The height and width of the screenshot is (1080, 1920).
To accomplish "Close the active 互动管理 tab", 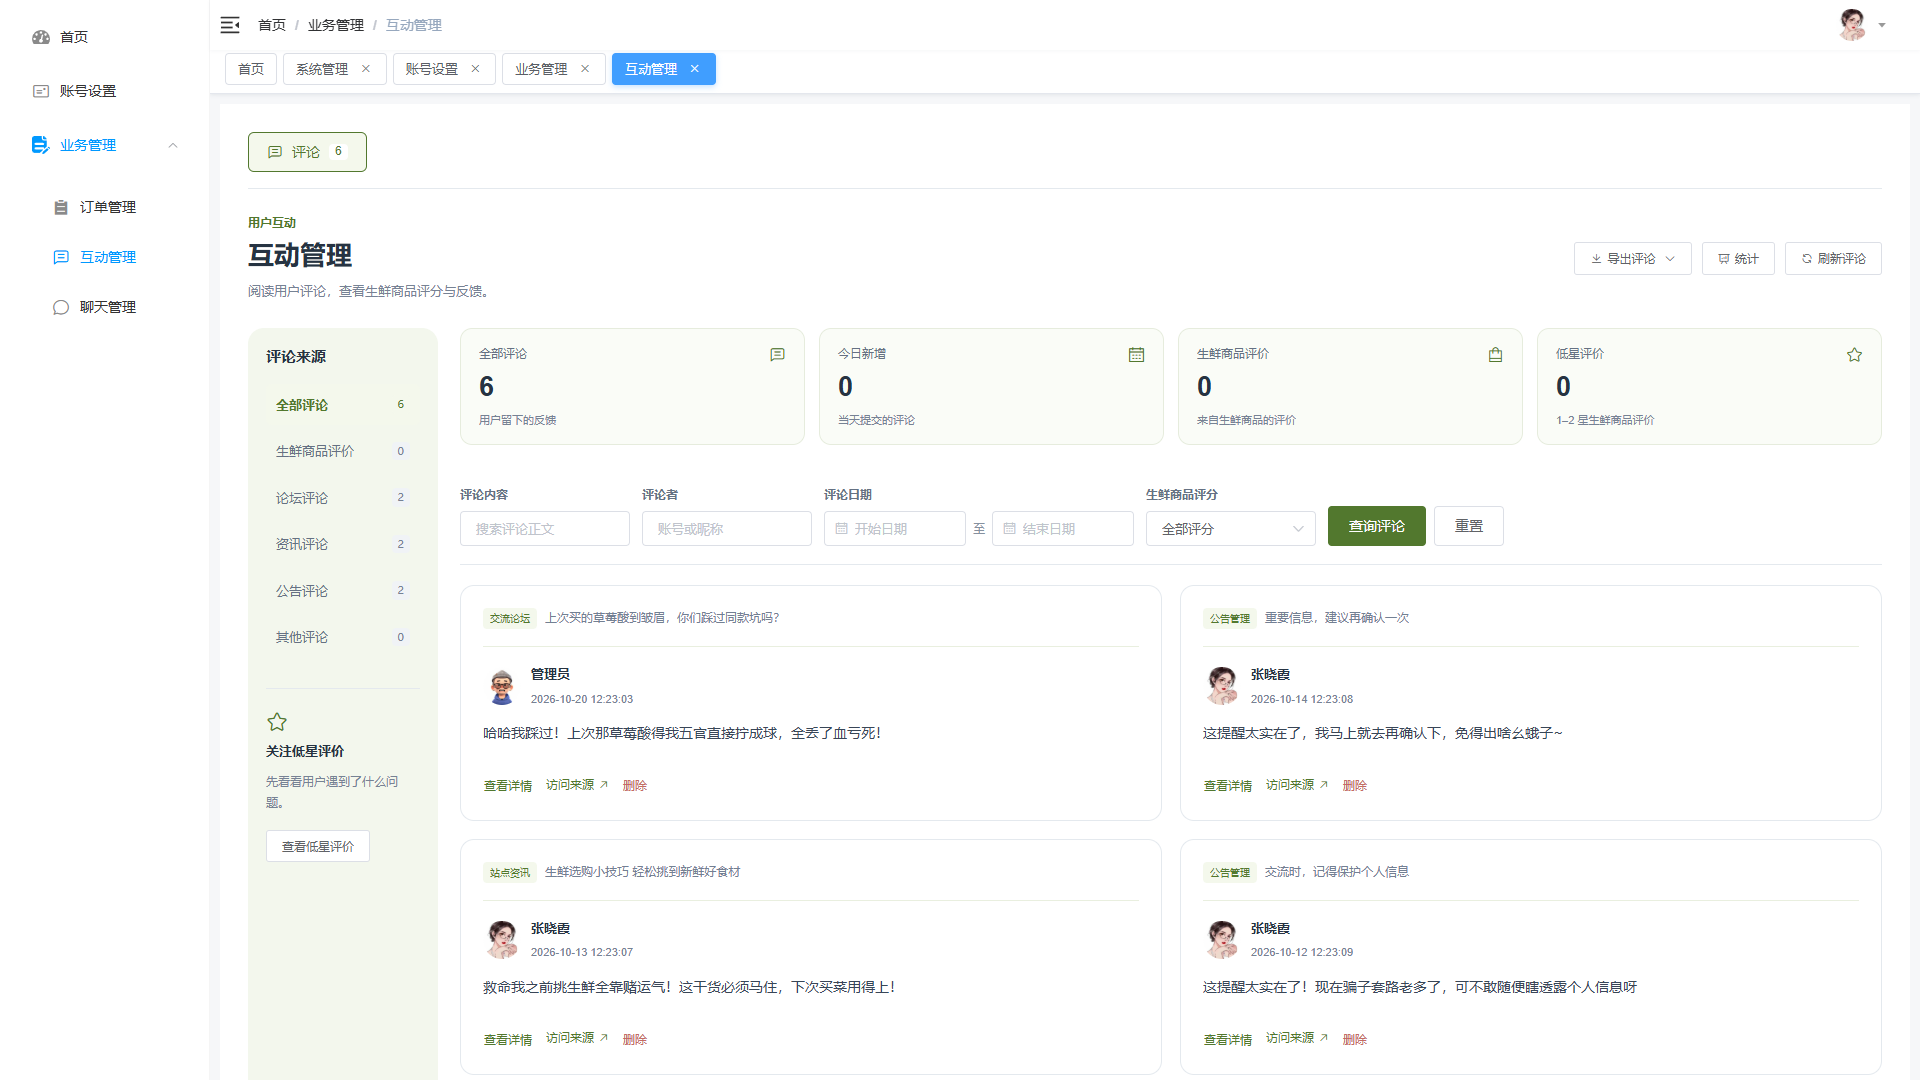I will pyautogui.click(x=695, y=69).
